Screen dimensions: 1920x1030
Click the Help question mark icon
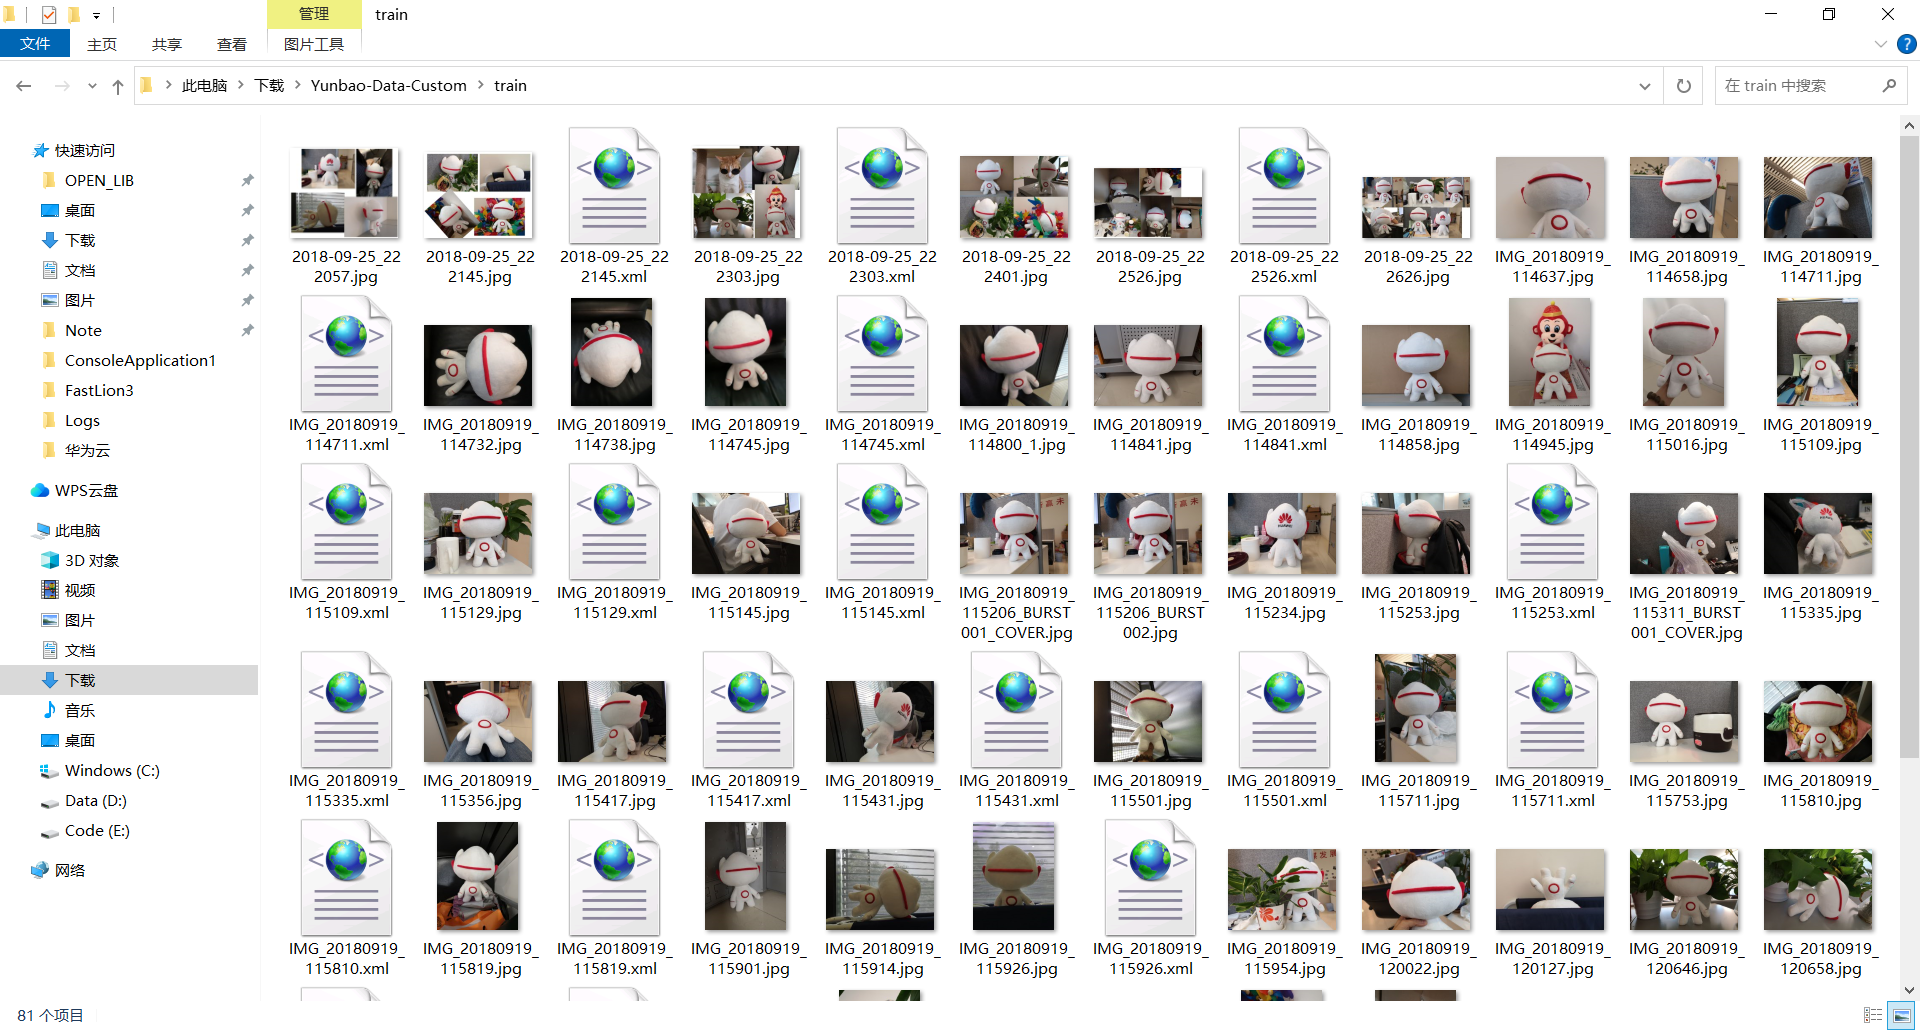[1906, 44]
